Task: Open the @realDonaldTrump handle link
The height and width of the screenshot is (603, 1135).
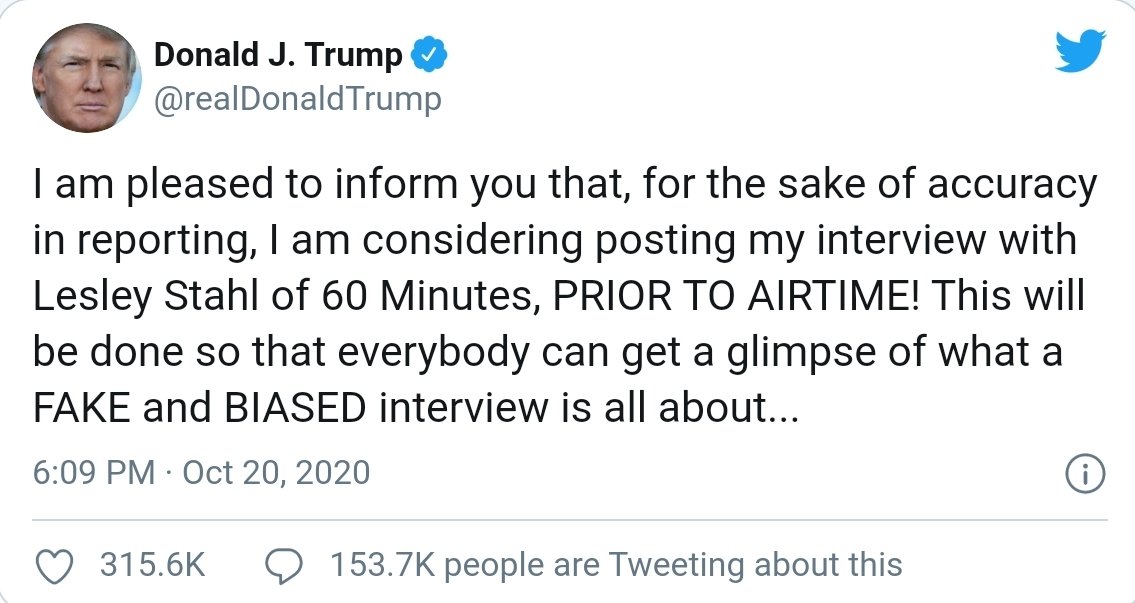Action: [x=297, y=99]
